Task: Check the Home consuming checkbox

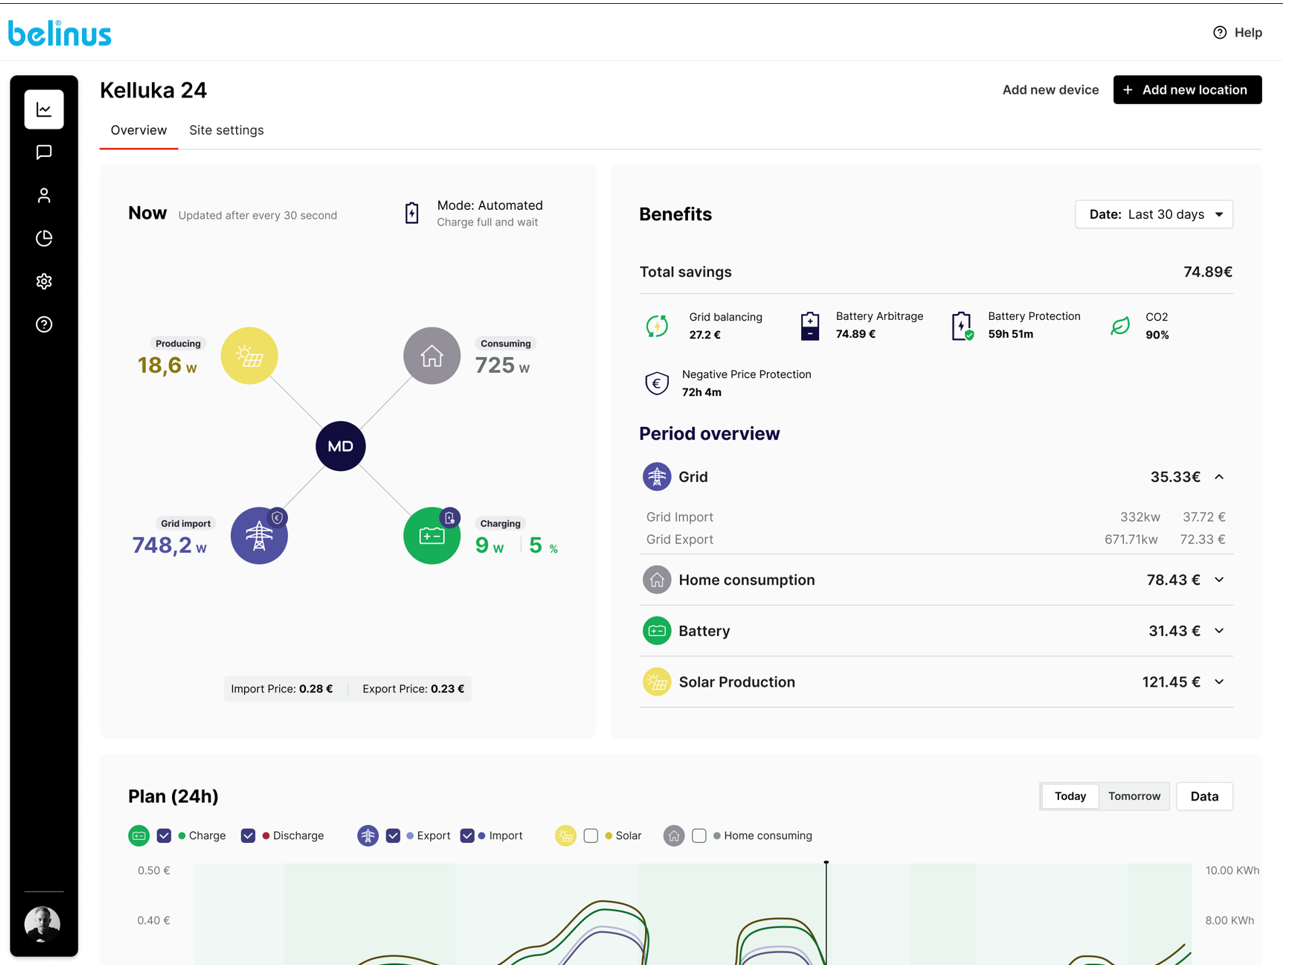Action: point(699,836)
